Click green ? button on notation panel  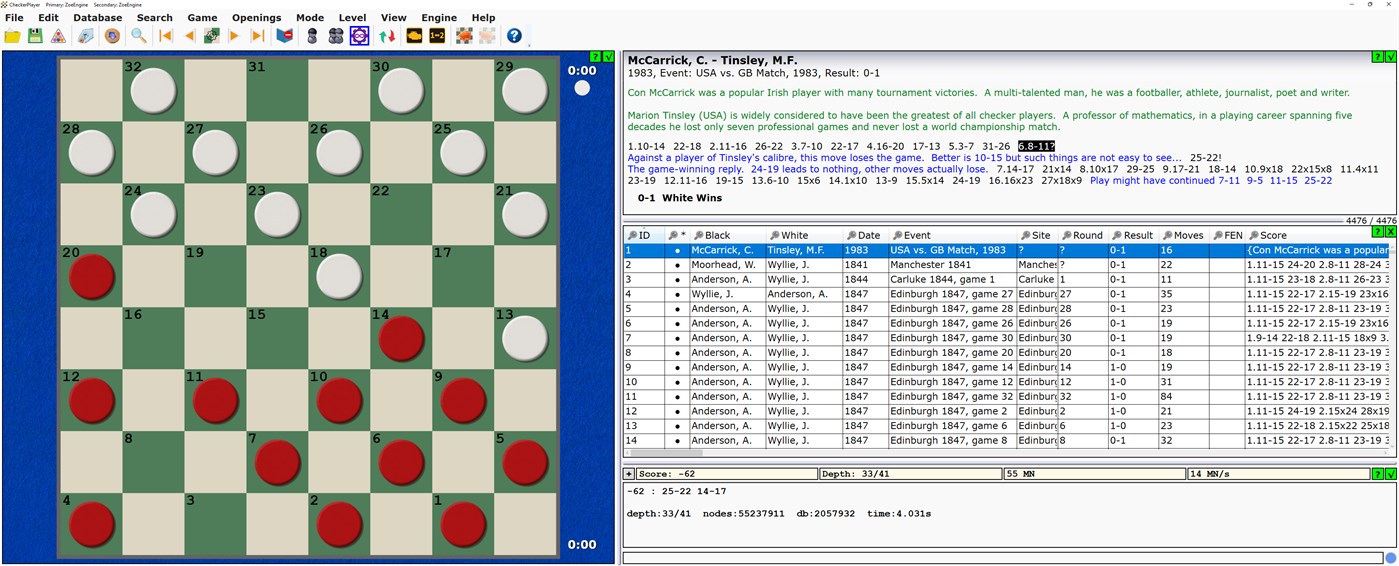click(1378, 57)
